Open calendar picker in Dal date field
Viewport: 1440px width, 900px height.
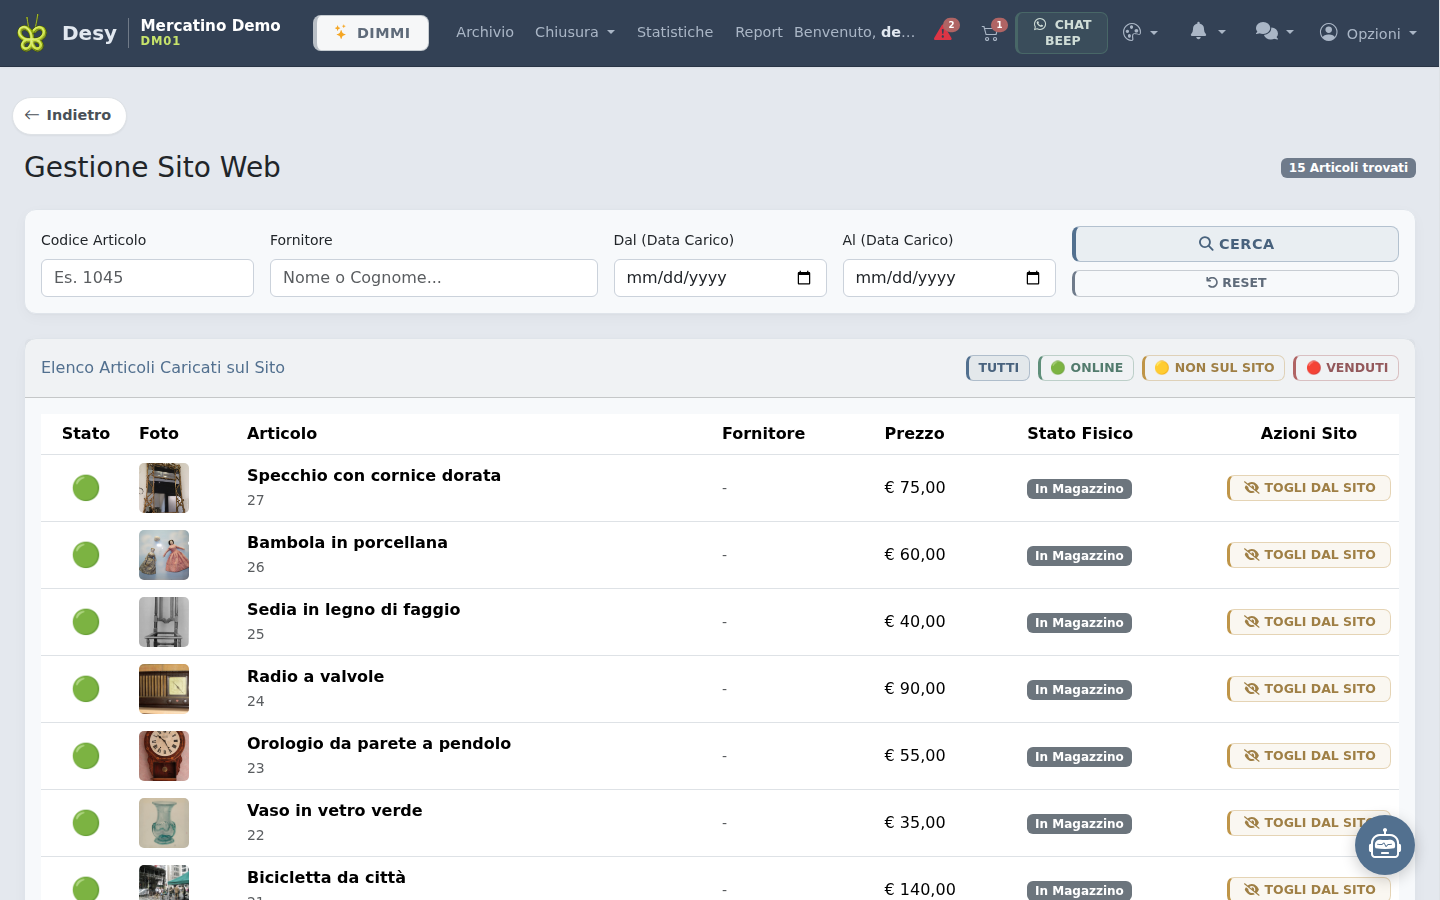point(803,278)
